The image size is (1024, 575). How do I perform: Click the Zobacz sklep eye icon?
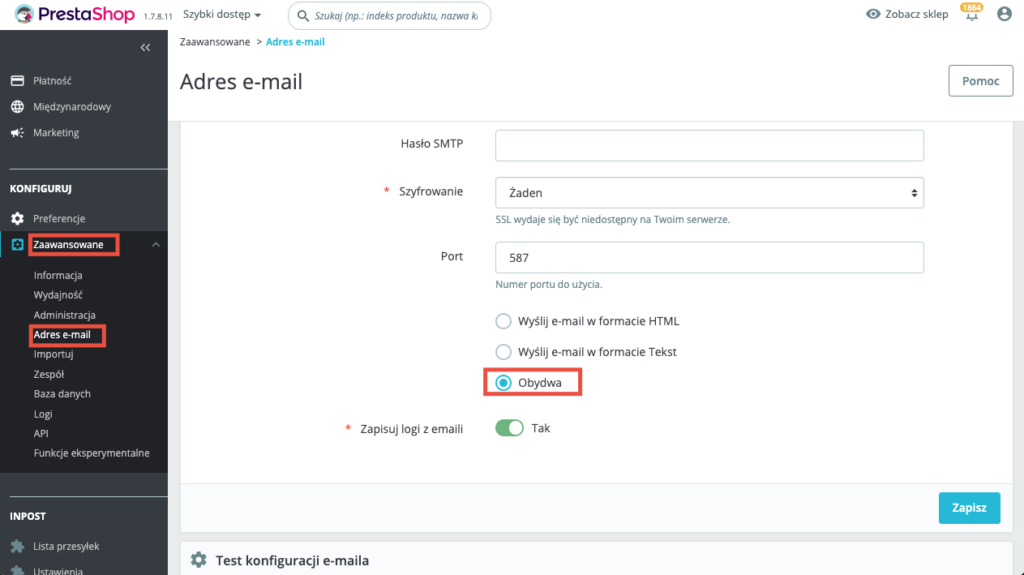click(x=873, y=14)
